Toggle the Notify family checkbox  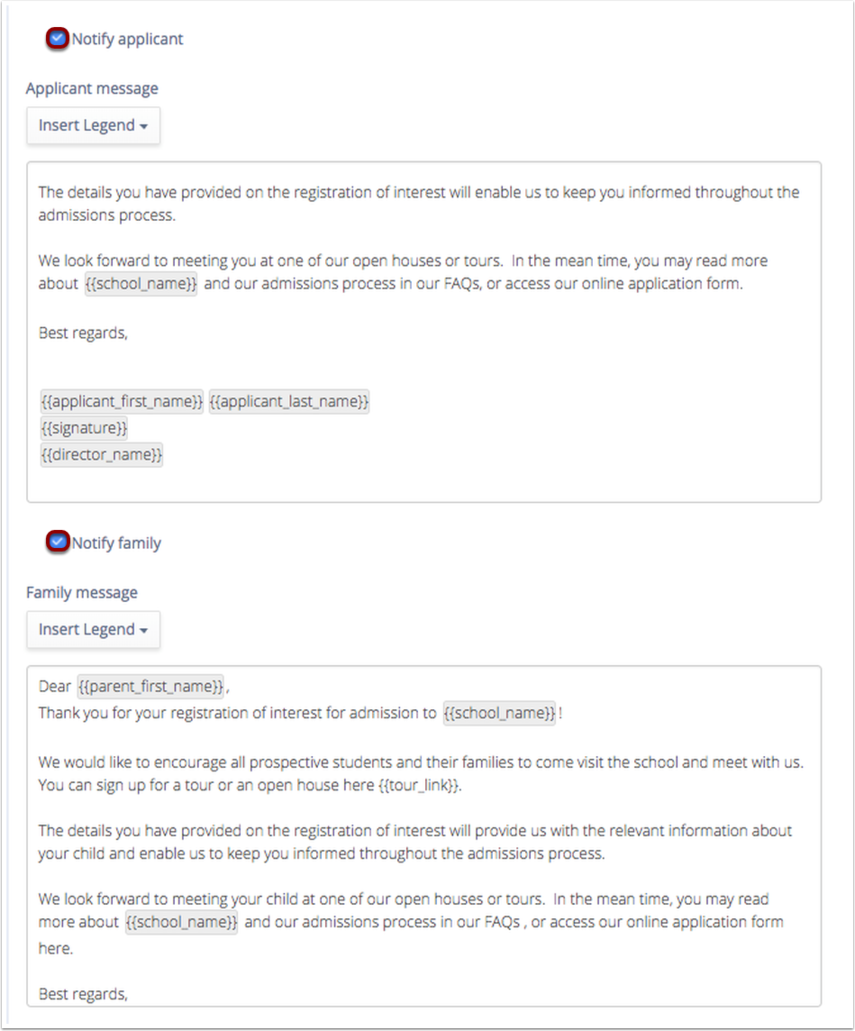58,542
